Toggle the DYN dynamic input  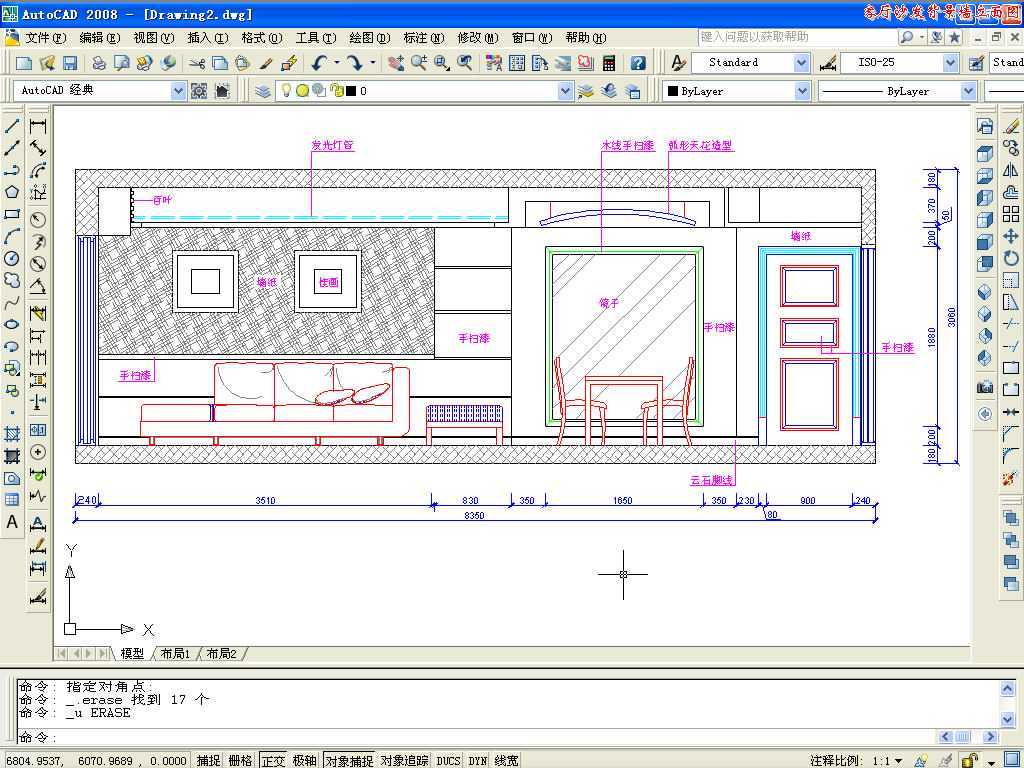(477, 760)
